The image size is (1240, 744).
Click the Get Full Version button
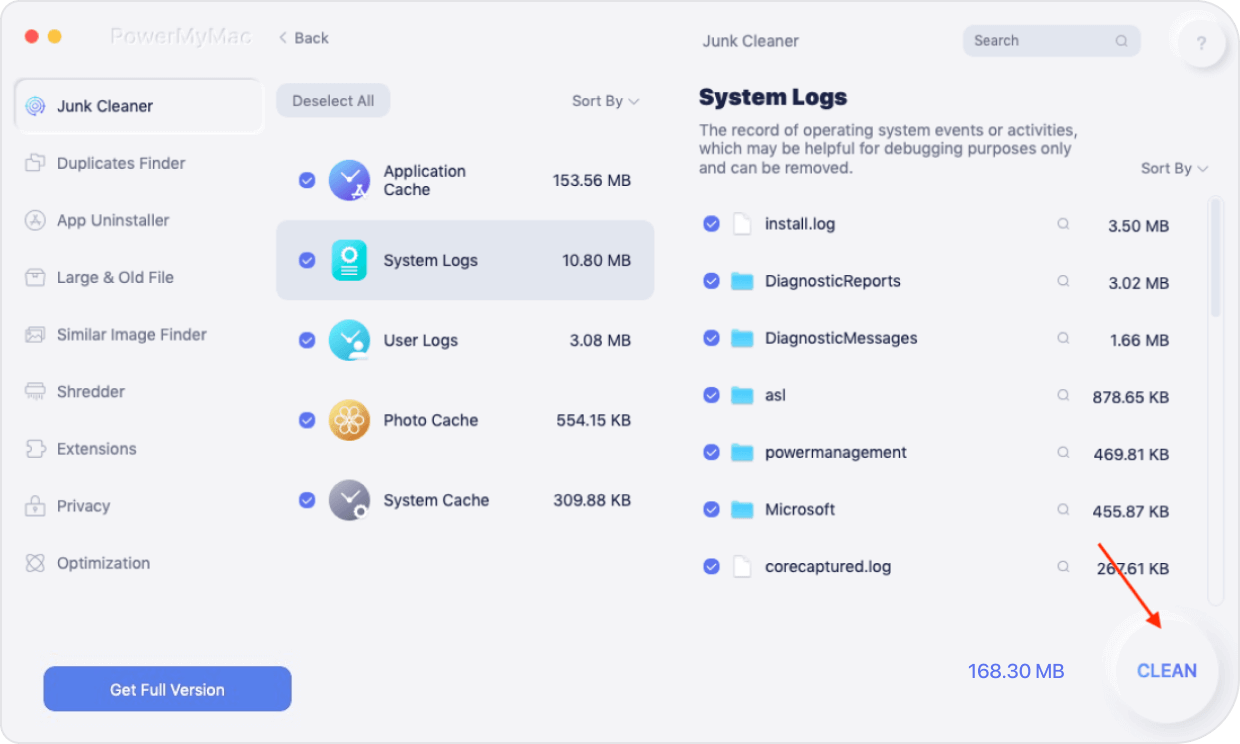tap(167, 689)
